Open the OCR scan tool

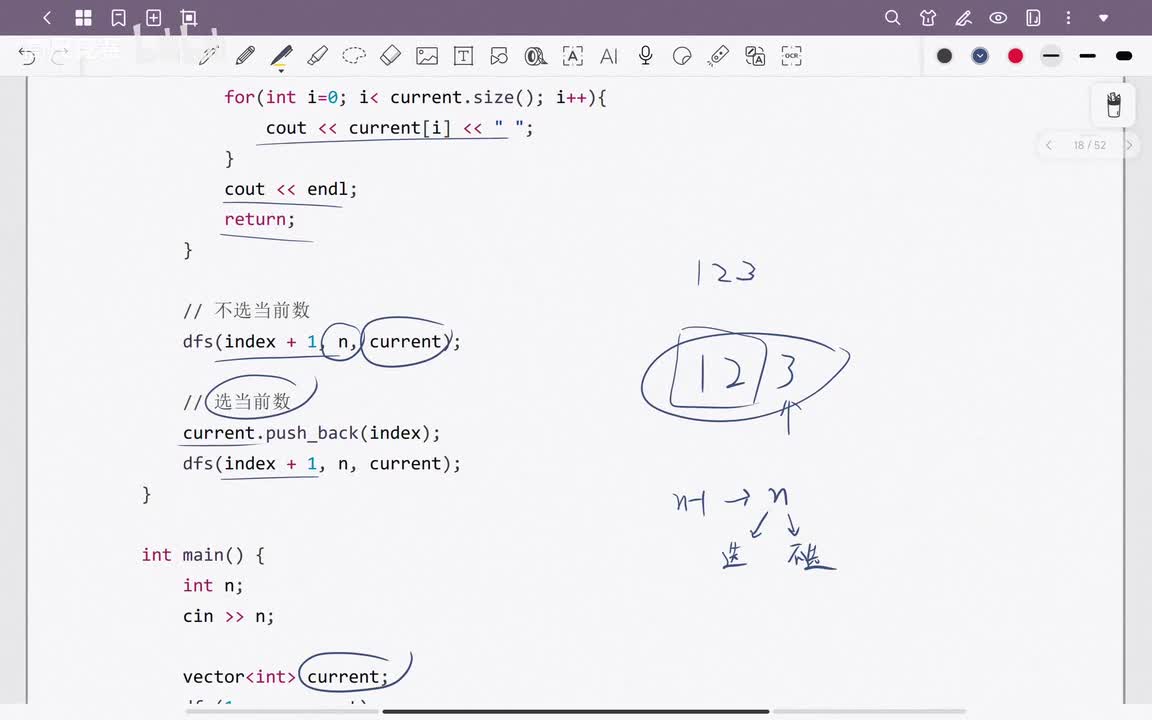tap(791, 56)
